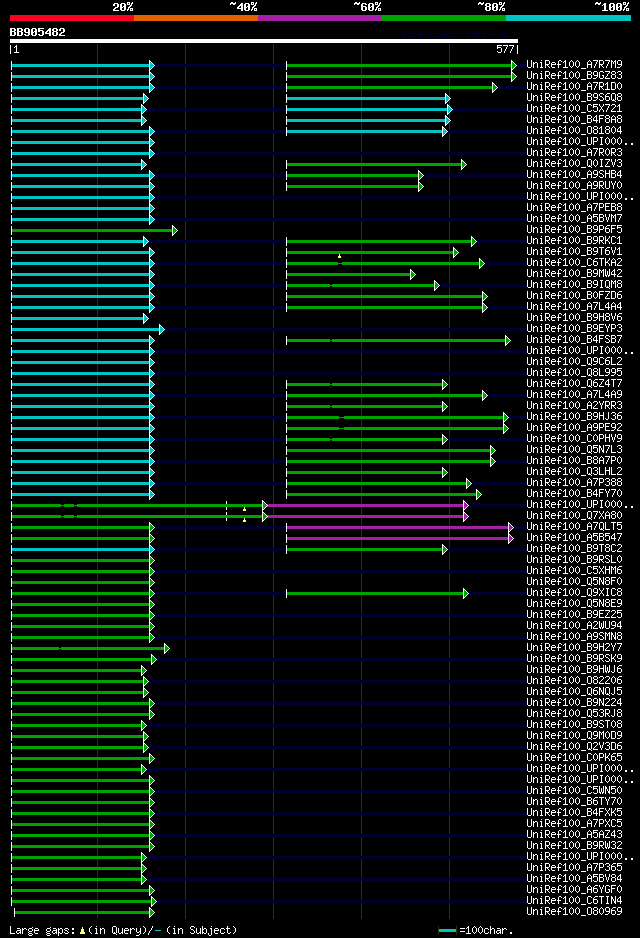The width and height of the screenshot is (640, 938).
Task: Open hit UniRef100_B9RKC1
Action: pyautogui.click(x=574, y=240)
